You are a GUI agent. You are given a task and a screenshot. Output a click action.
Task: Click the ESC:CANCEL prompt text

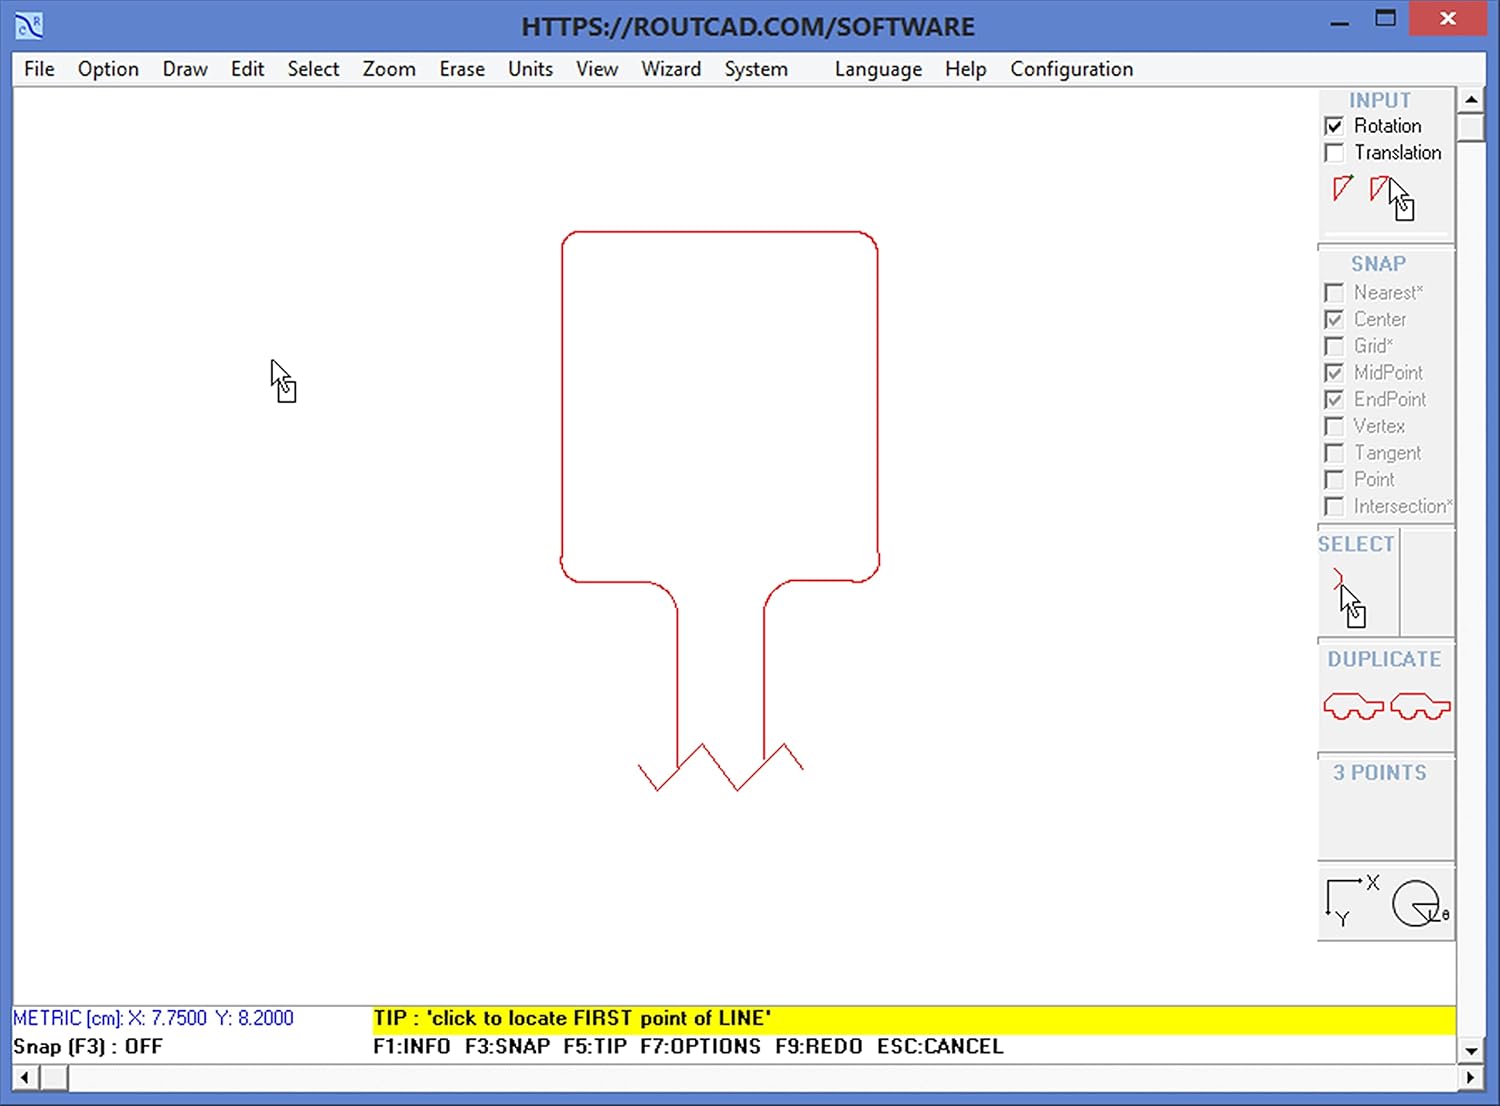click(939, 1046)
